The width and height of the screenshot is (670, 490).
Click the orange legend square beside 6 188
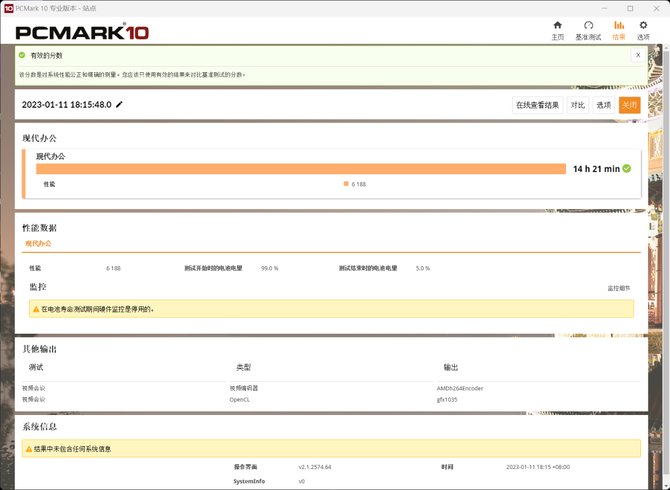[x=346, y=184]
